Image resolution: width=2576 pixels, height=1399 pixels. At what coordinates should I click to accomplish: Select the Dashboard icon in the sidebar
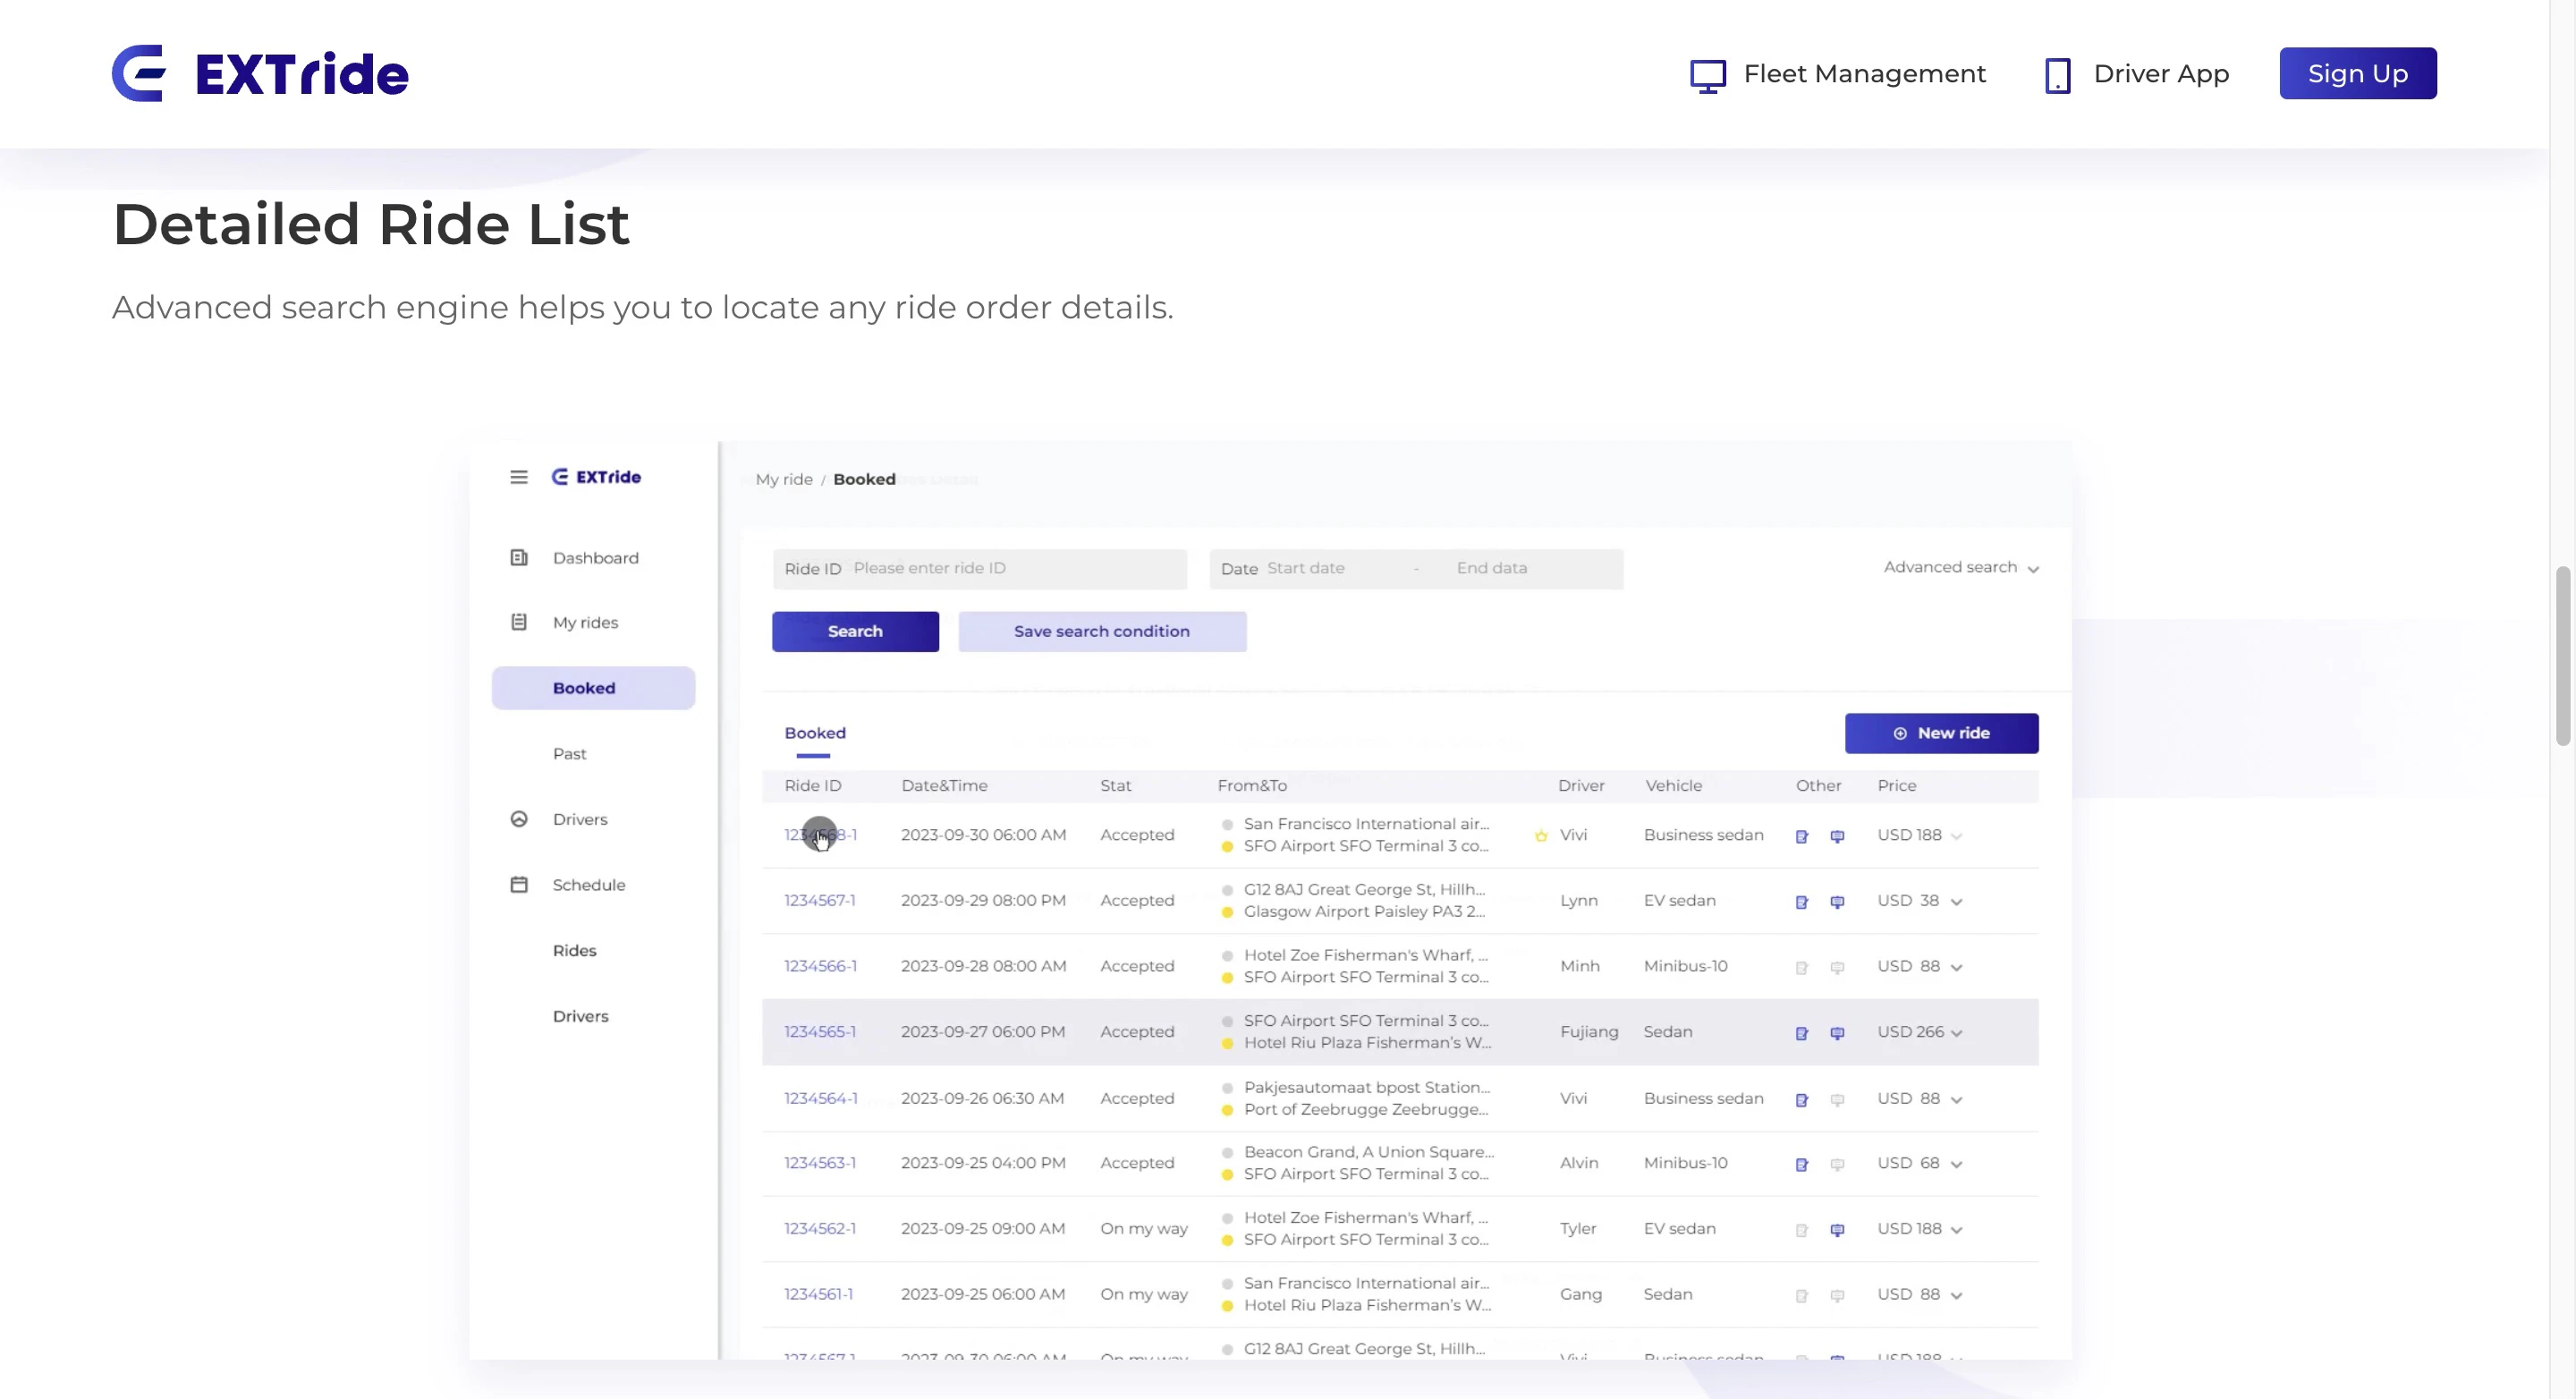(519, 557)
